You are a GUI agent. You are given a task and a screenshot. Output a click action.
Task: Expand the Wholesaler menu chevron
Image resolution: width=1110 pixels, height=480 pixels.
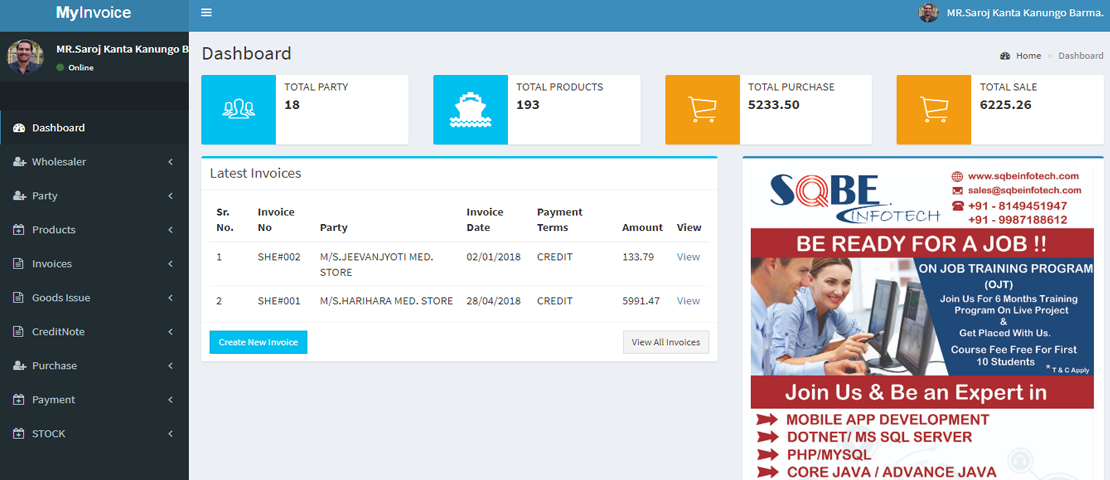171,162
